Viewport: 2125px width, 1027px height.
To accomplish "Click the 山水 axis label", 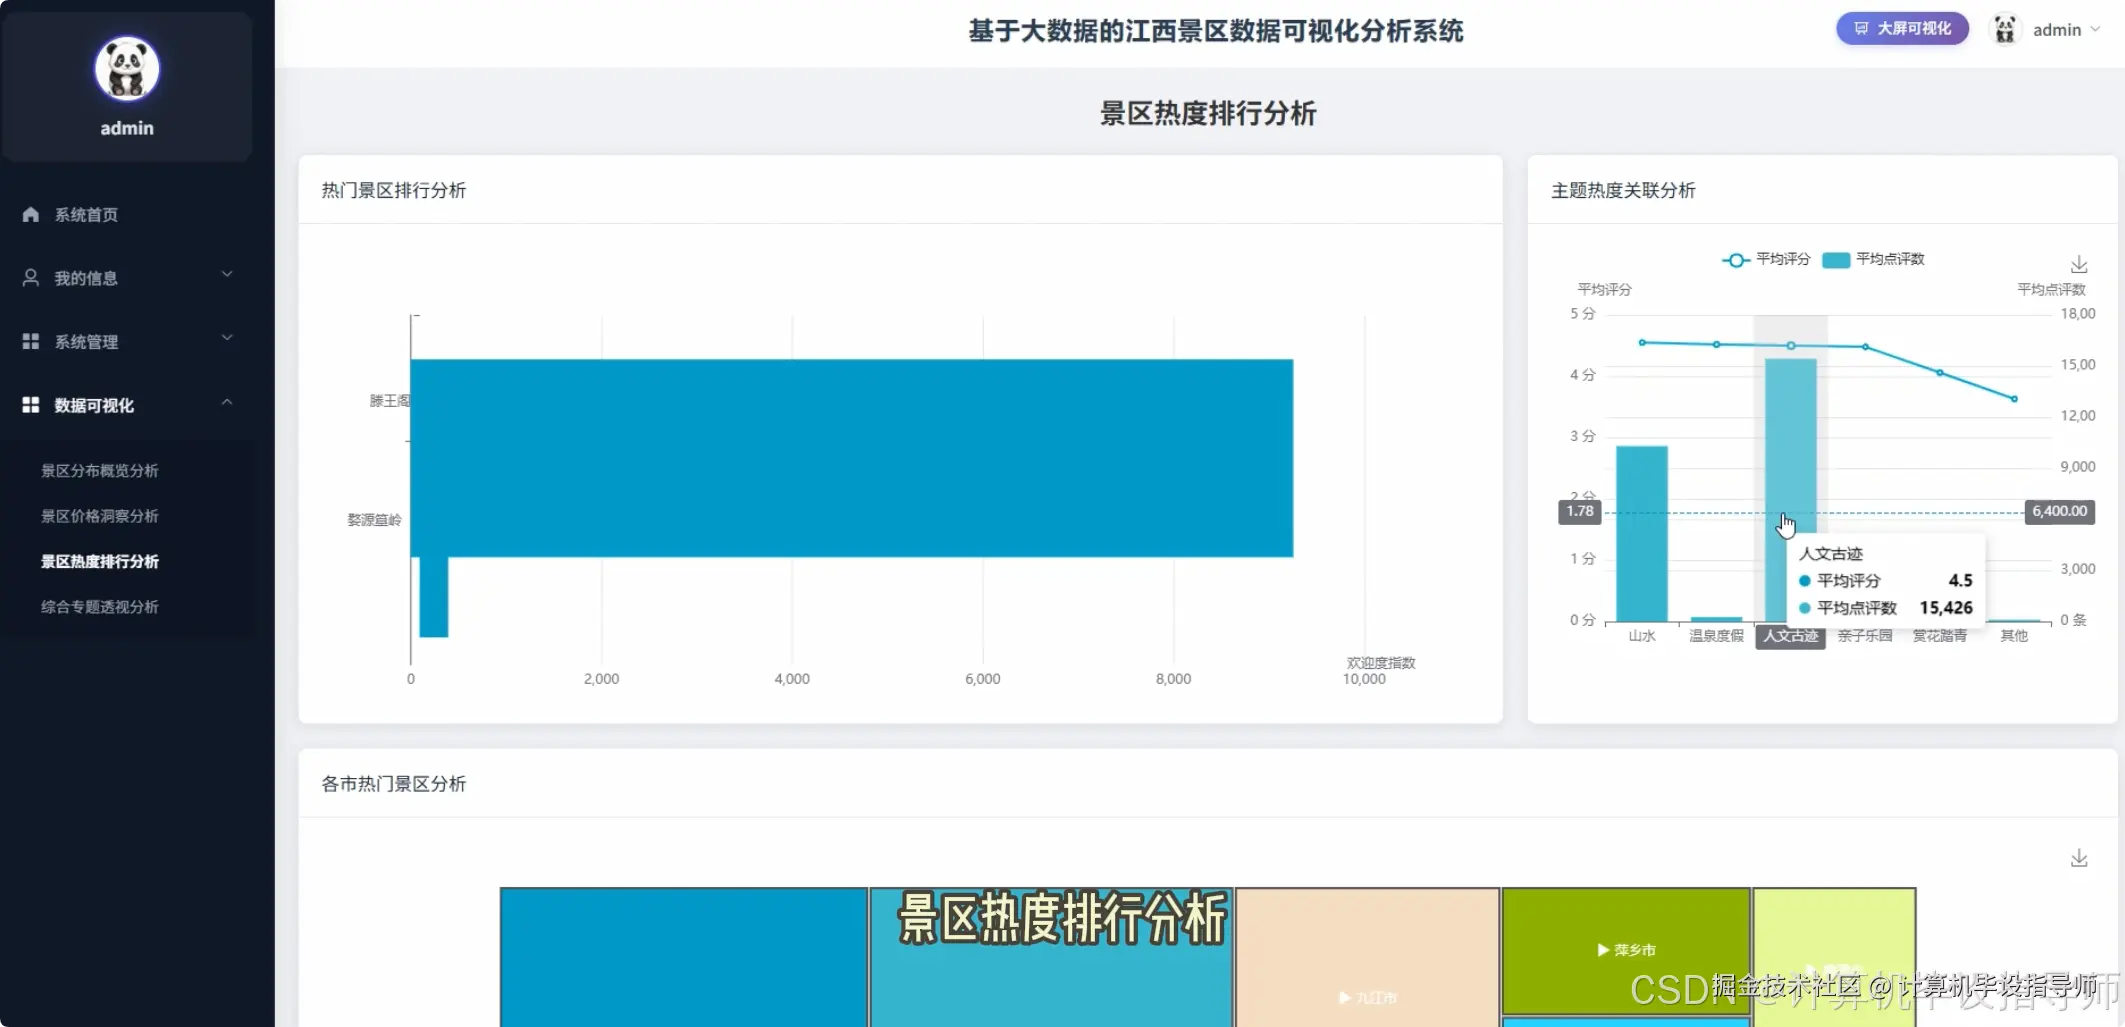I will tap(1642, 636).
